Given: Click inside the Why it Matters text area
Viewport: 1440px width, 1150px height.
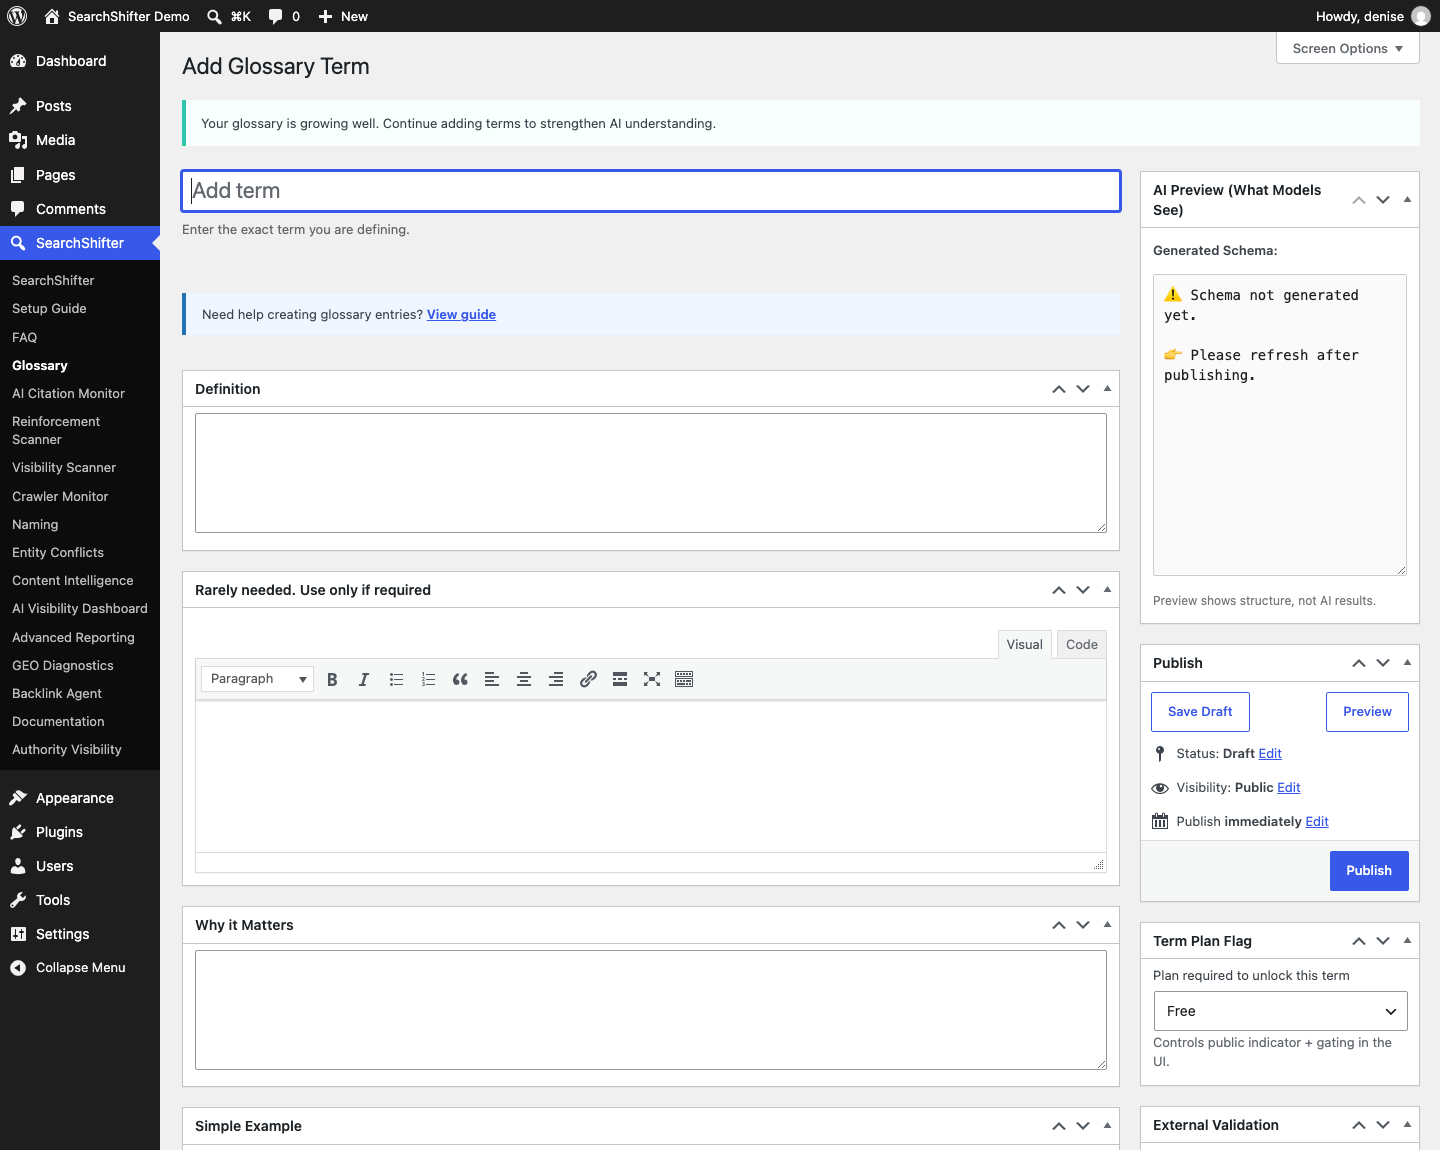Looking at the screenshot, I should click(x=651, y=1010).
